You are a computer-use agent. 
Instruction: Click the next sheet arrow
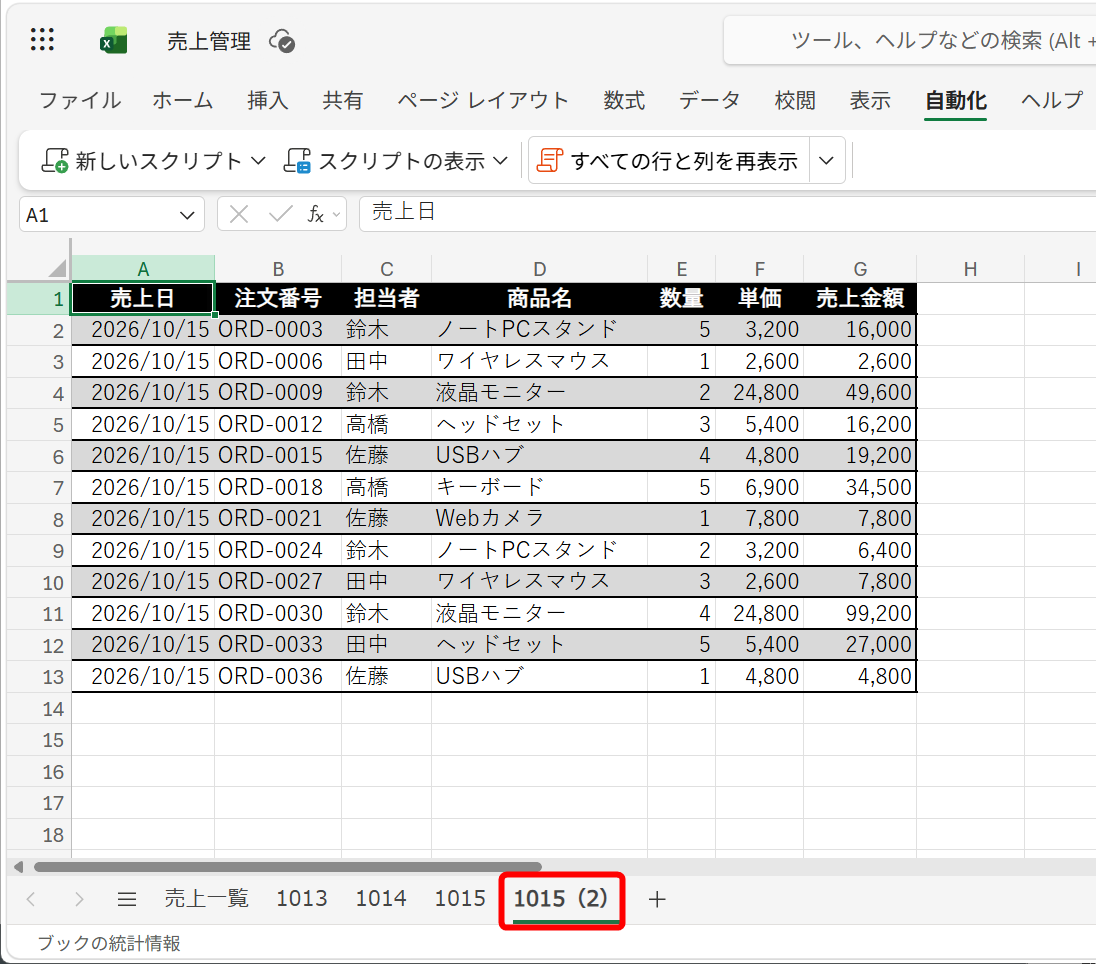(x=78, y=899)
